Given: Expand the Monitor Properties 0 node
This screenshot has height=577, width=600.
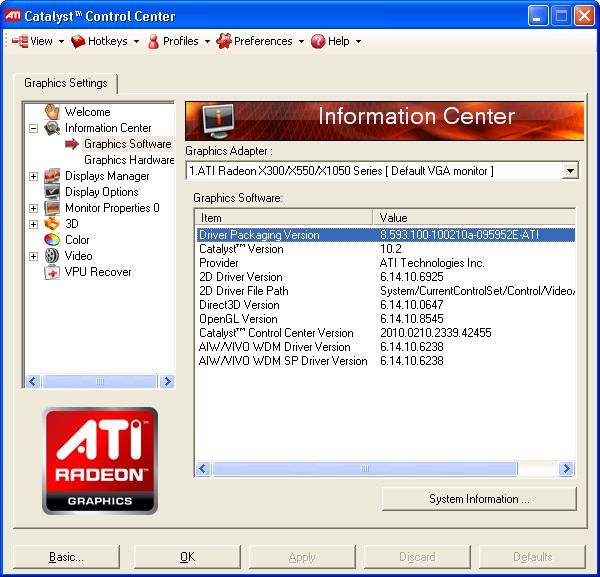Looking at the screenshot, I should (34, 208).
